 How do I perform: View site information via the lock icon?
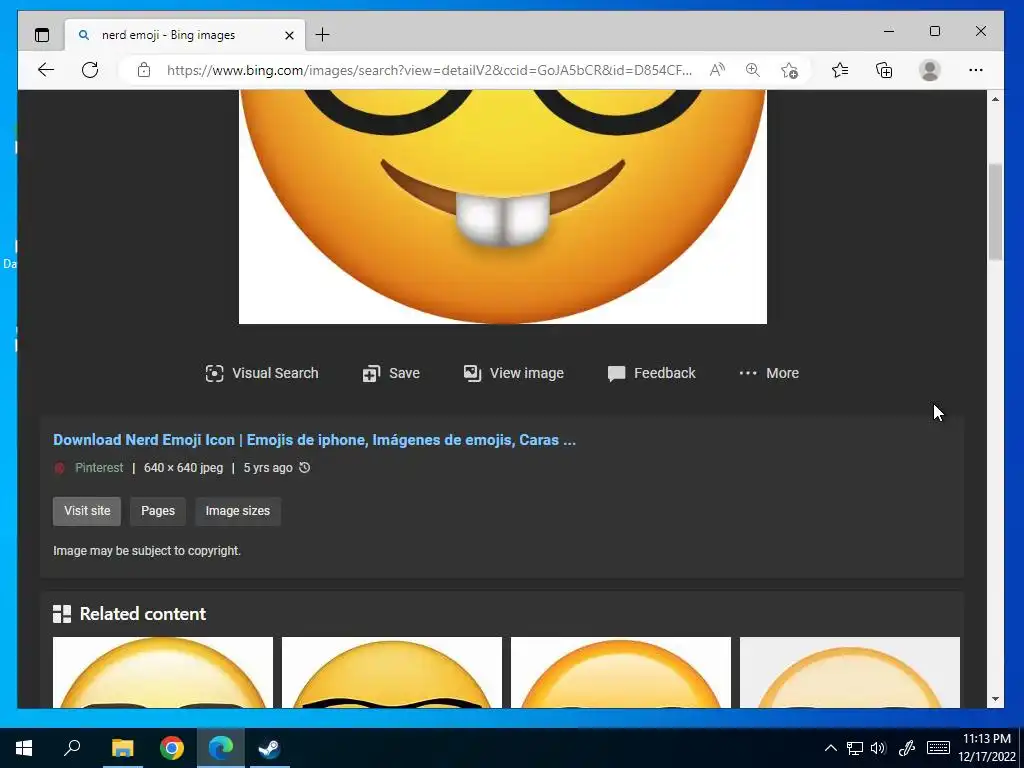click(144, 70)
